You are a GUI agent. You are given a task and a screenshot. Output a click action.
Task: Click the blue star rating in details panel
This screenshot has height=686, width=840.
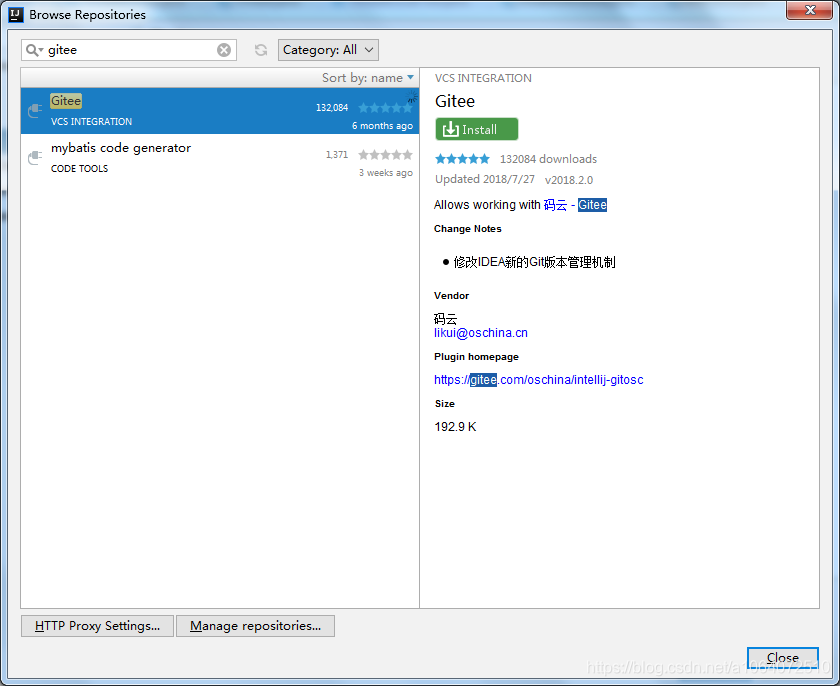pyautogui.click(x=462, y=159)
